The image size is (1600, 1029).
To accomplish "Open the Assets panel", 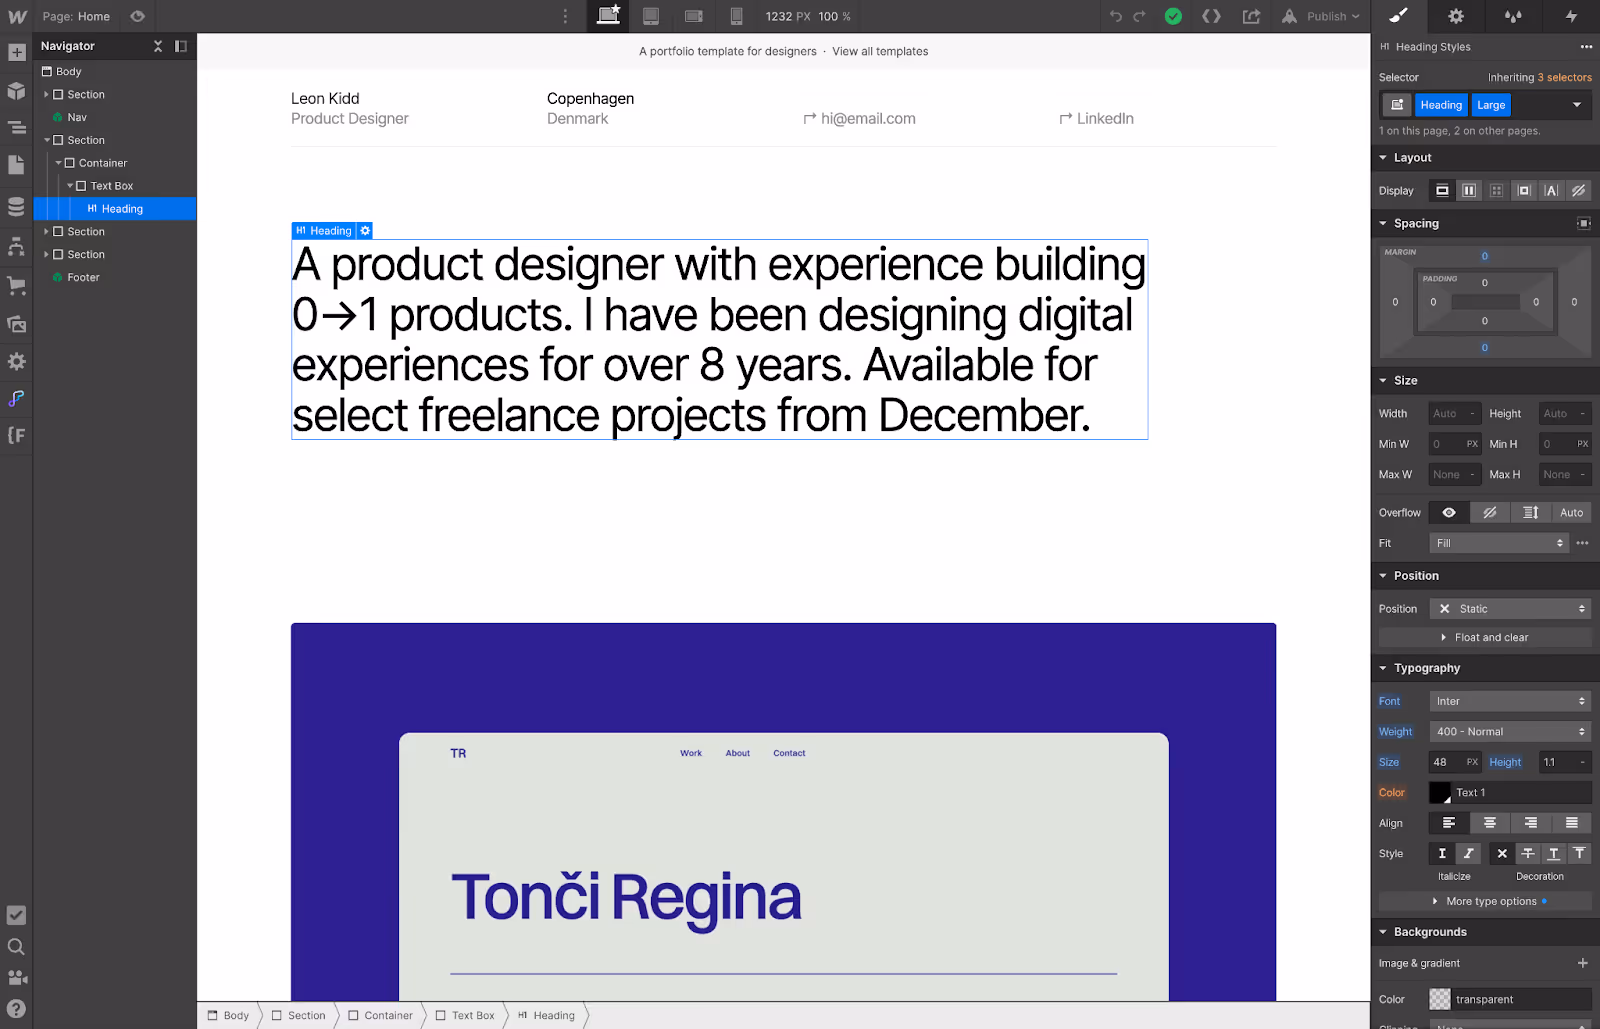I will coord(16,324).
